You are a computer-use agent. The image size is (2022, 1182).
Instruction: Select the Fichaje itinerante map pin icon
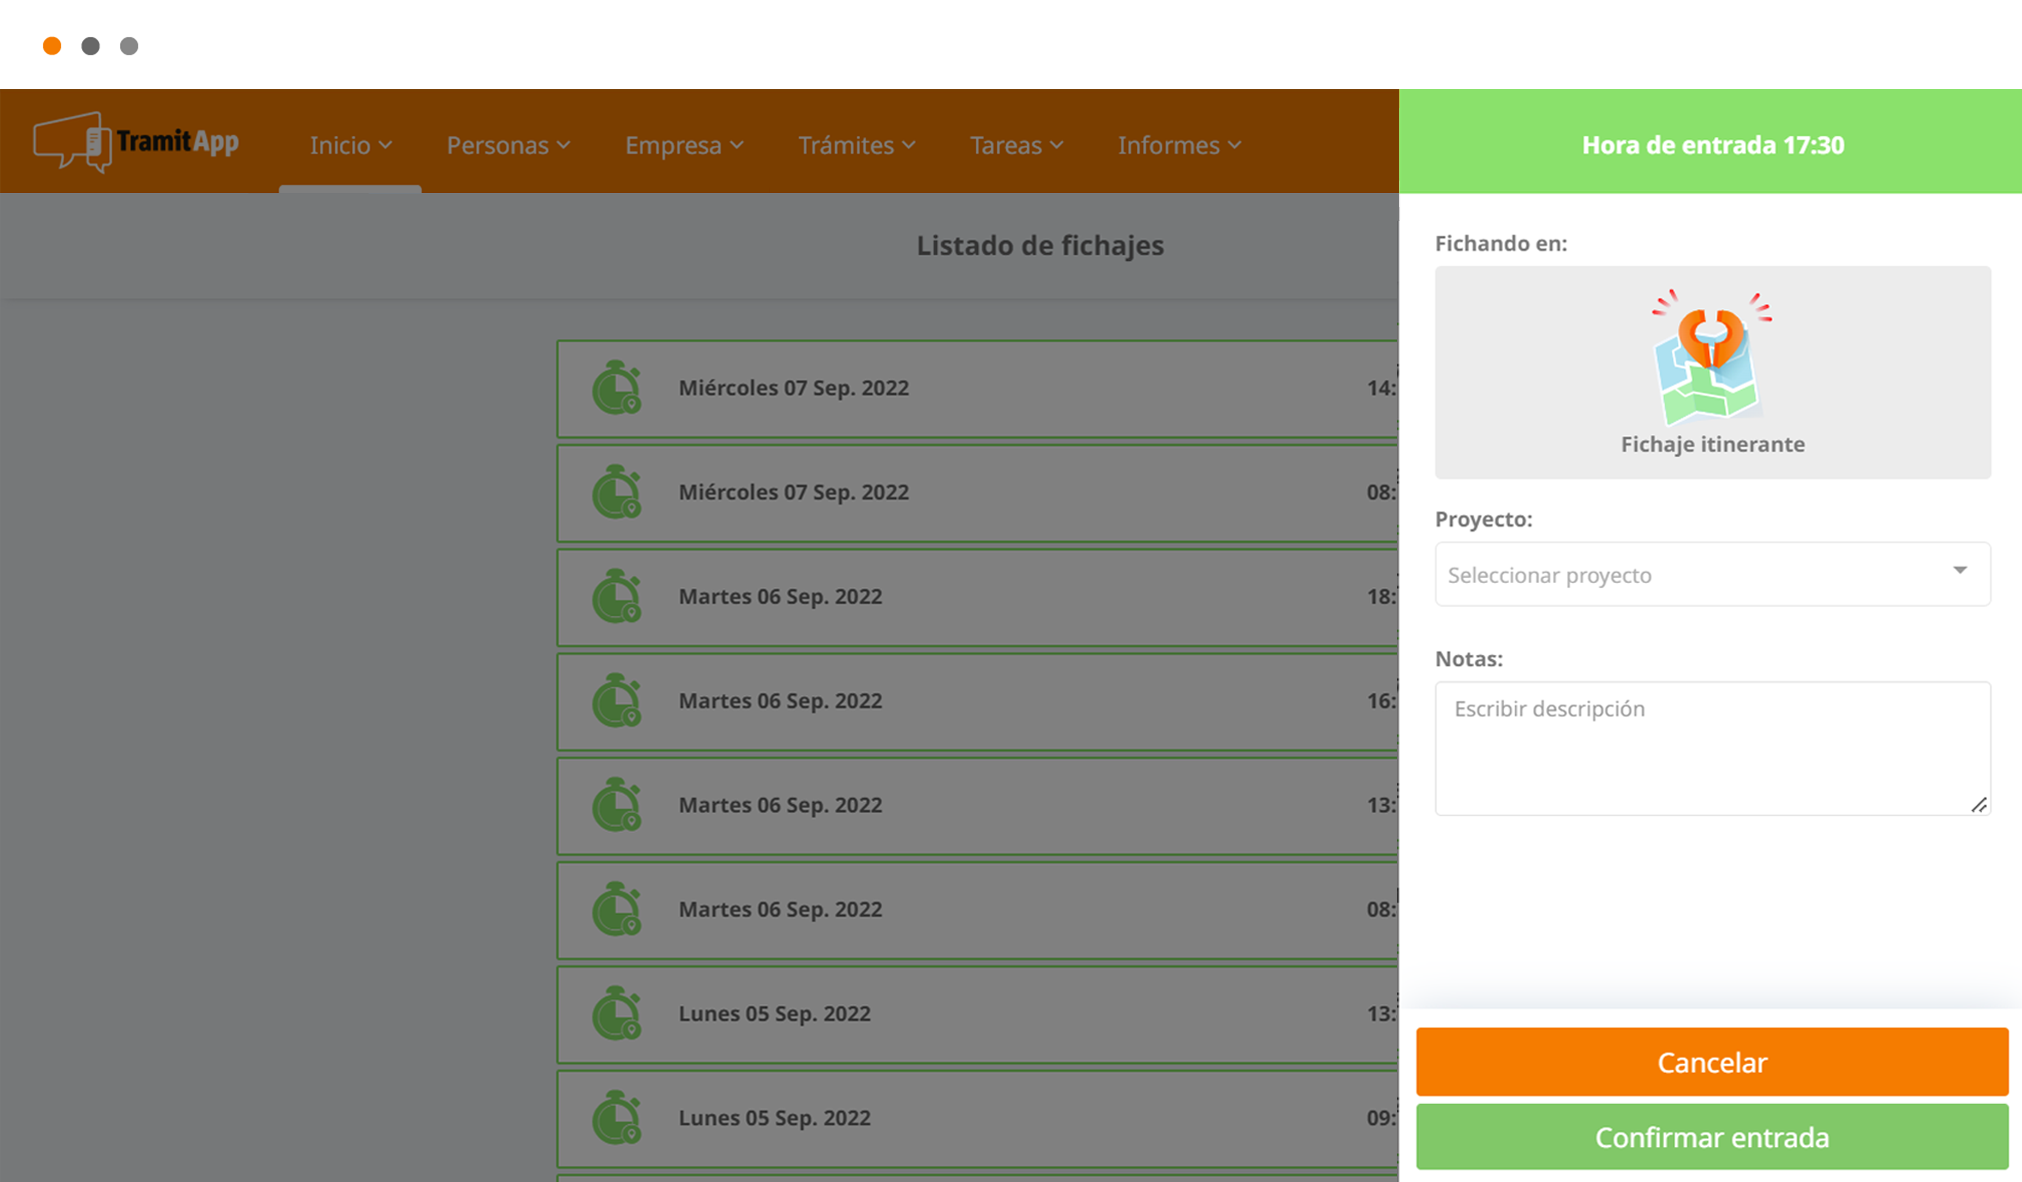coord(1712,357)
